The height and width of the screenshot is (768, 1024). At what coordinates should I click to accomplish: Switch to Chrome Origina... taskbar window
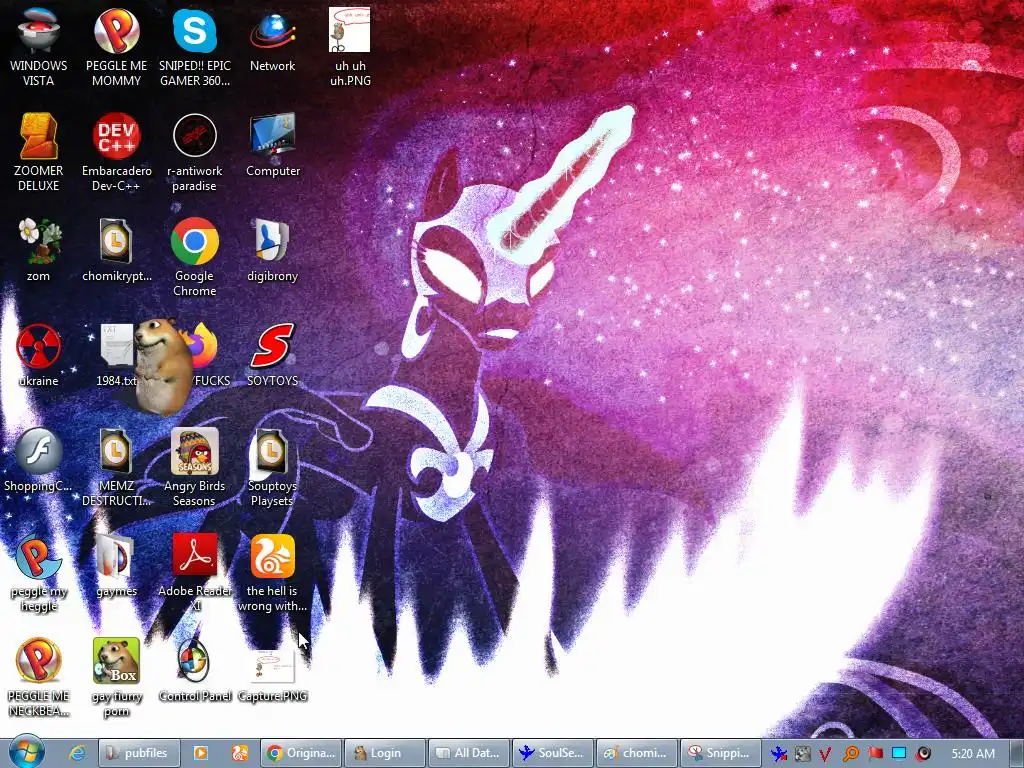[301, 753]
